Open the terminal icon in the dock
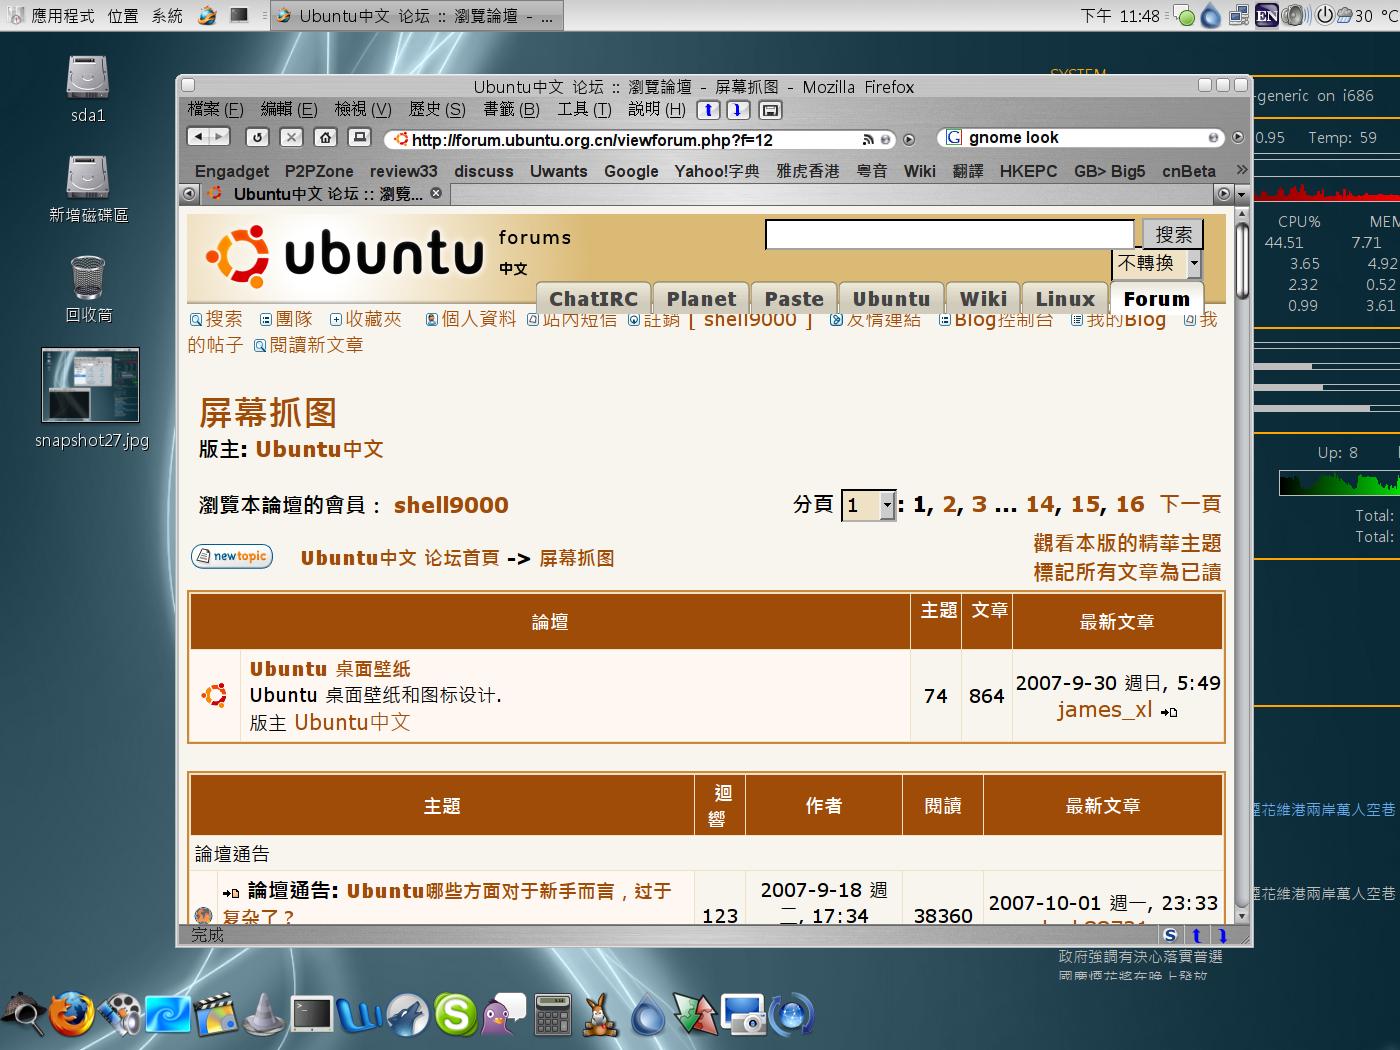Image resolution: width=1400 pixels, height=1050 pixels. coord(311,1014)
